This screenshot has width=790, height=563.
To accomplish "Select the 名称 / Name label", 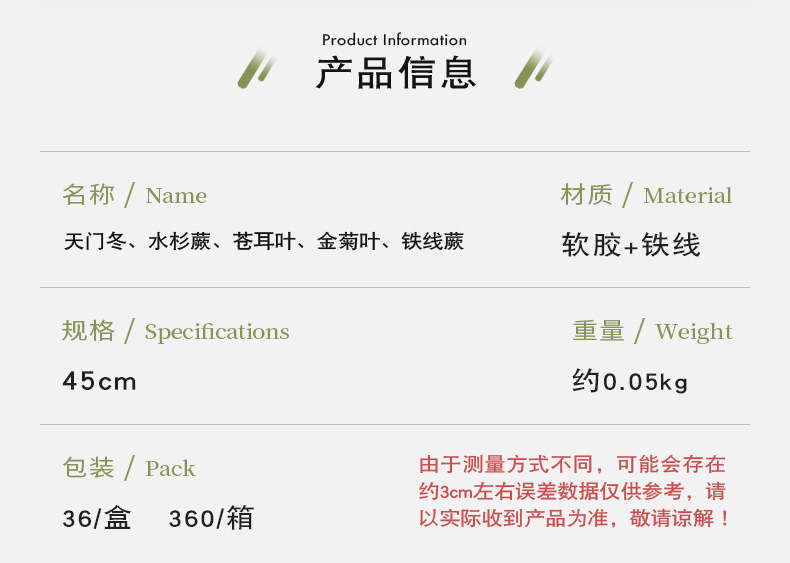I will (x=134, y=195).
